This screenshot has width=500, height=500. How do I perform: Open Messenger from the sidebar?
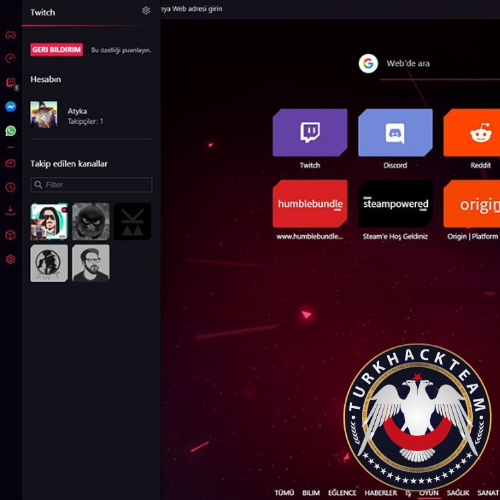click(11, 107)
